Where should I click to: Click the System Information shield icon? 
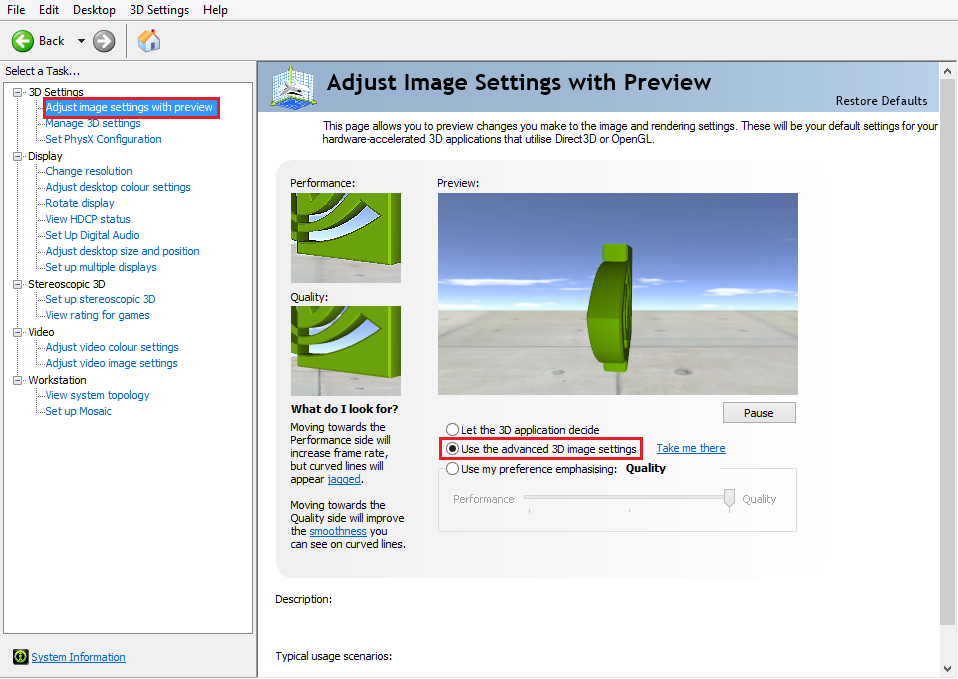point(20,657)
